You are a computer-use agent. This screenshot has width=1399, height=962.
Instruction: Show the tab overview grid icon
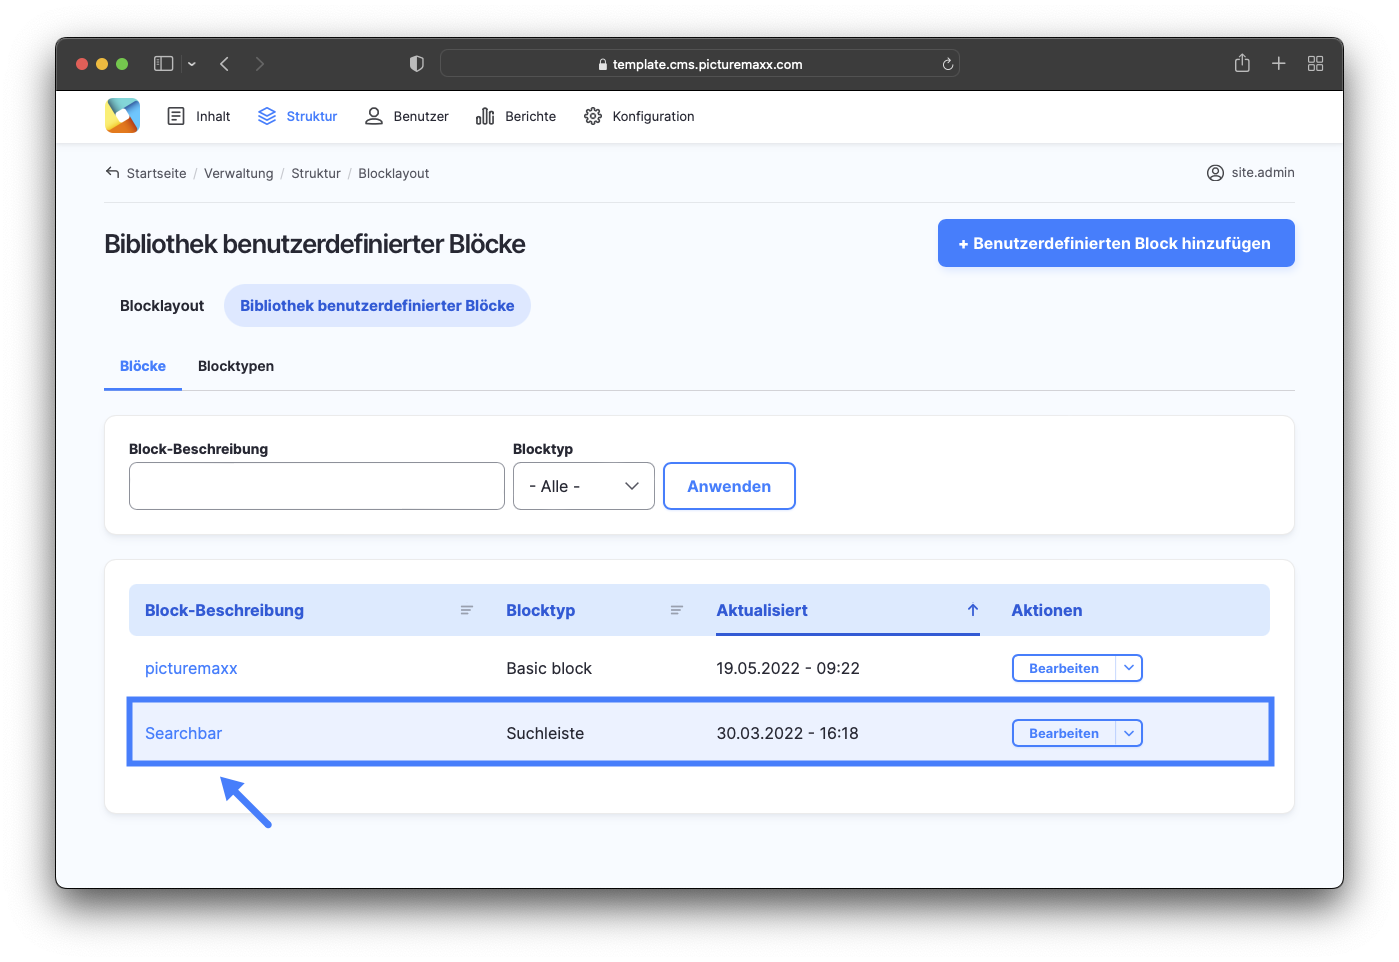[x=1316, y=64]
